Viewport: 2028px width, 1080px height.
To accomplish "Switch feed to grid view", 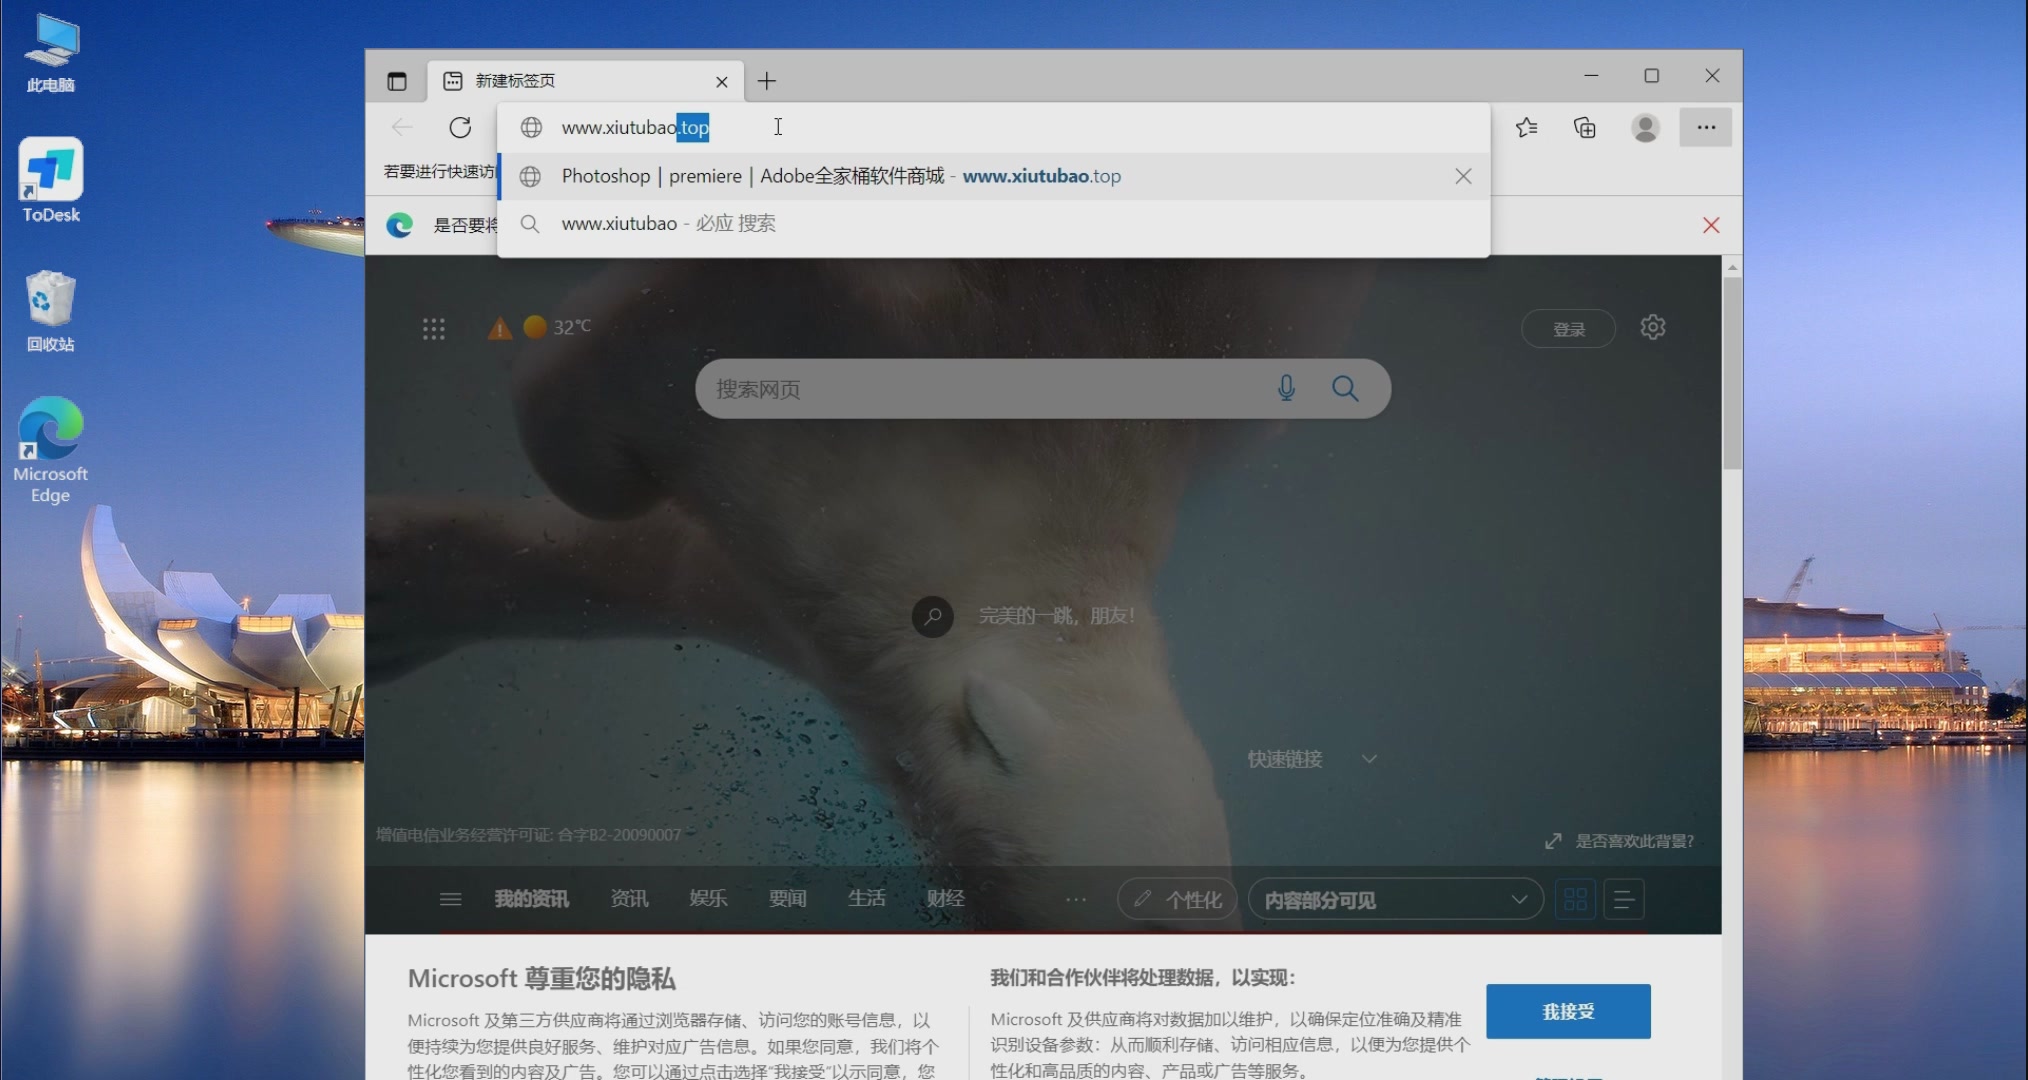I will [x=1575, y=900].
